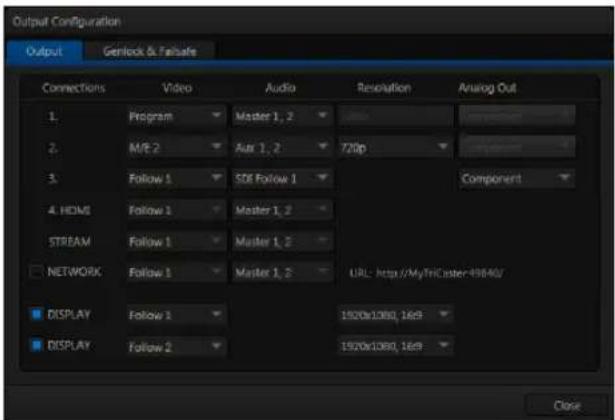Click the NETWORK connection label
Image resolution: width=615 pixels, height=420 pixels.
[74, 272]
